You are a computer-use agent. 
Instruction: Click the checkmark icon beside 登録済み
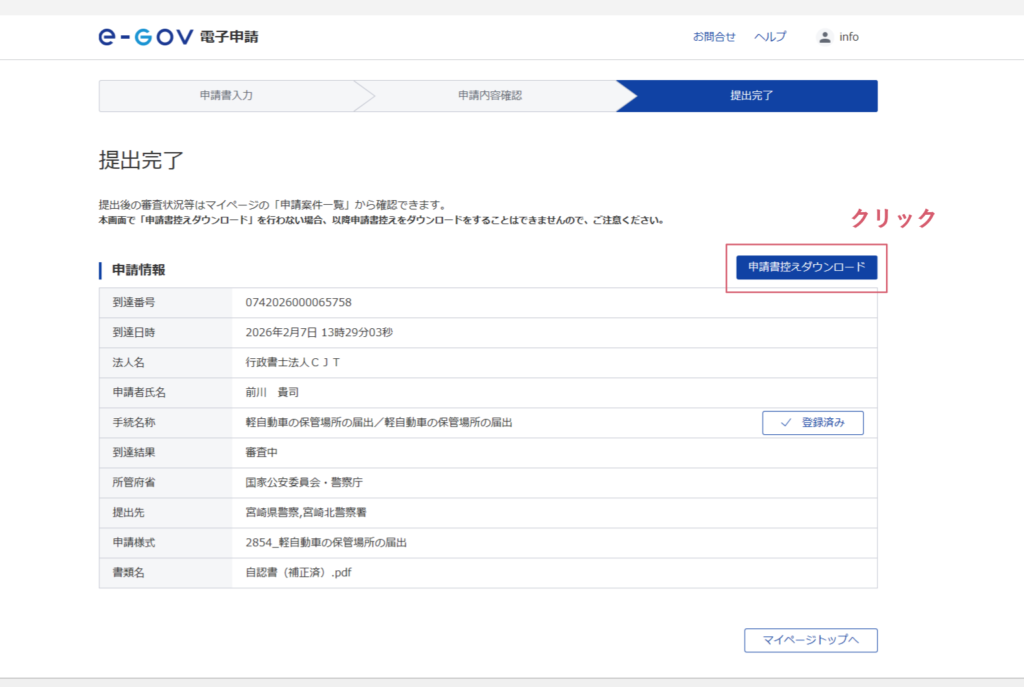pyautogui.click(x=785, y=423)
